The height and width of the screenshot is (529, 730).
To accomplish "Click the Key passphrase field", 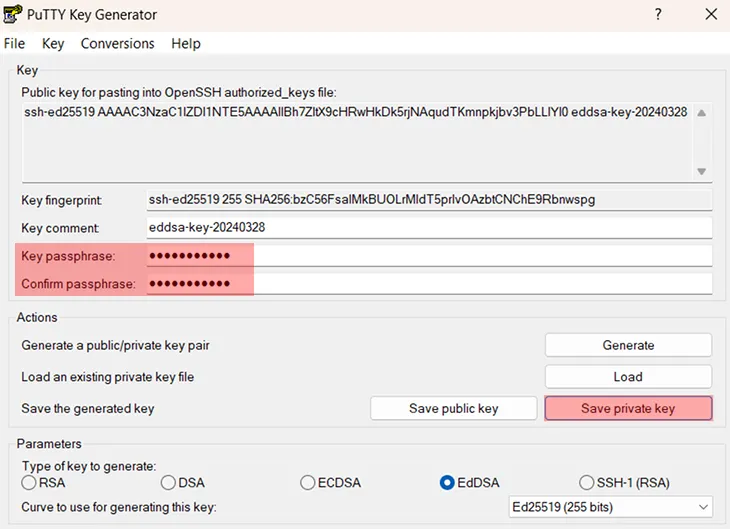I will coord(429,256).
